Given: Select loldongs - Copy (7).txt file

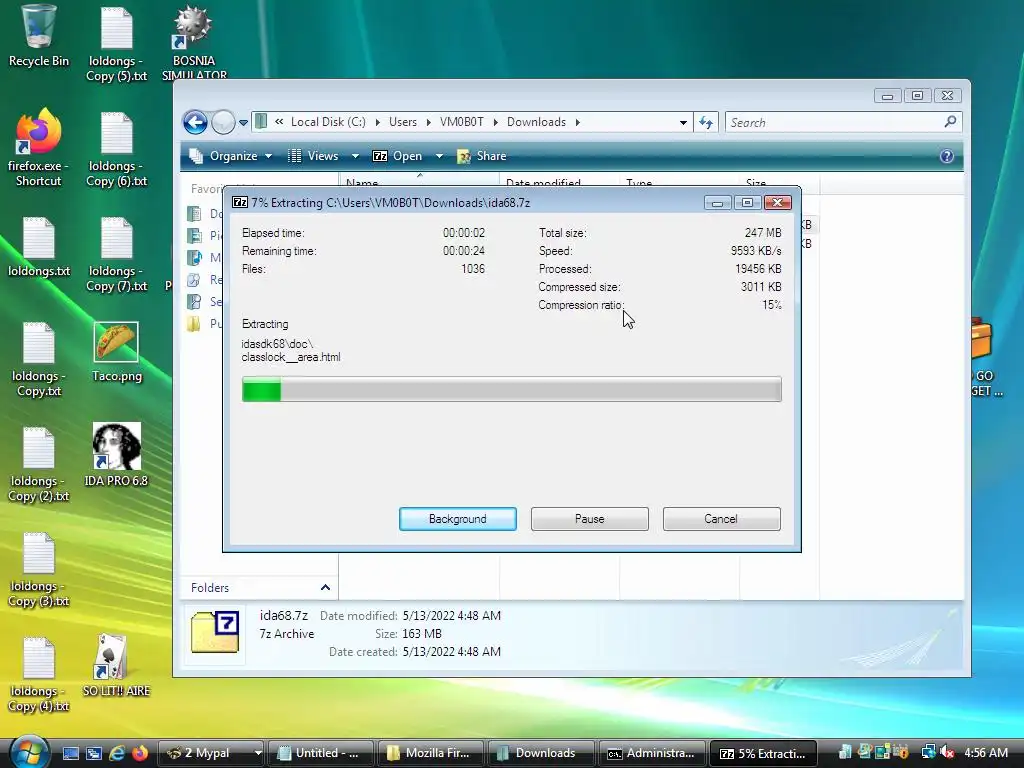Looking at the screenshot, I should [x=116, y=254].
